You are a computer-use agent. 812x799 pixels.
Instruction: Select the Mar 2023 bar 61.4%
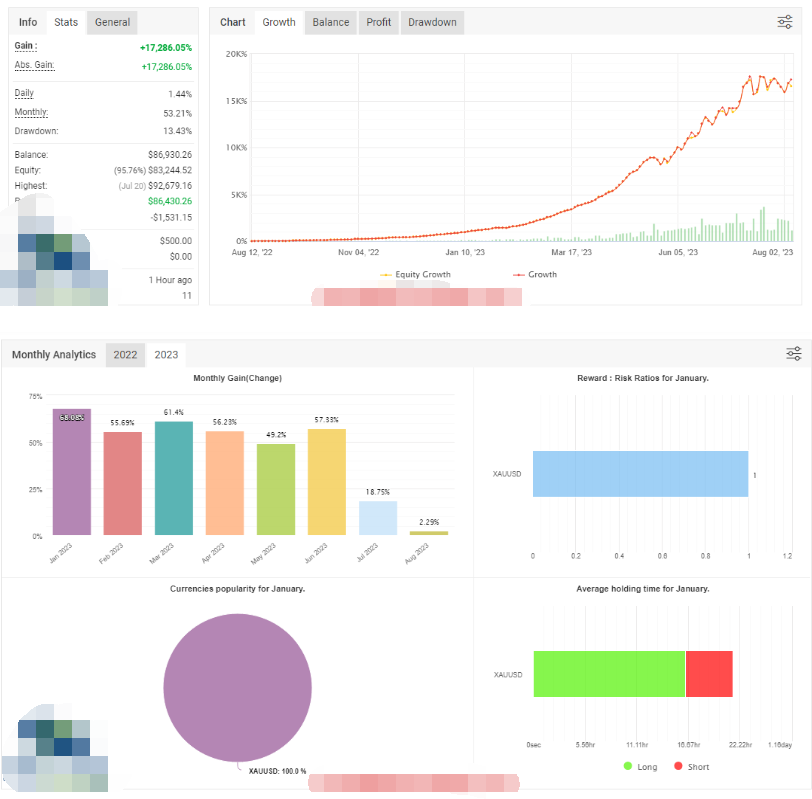coord(174,478)
